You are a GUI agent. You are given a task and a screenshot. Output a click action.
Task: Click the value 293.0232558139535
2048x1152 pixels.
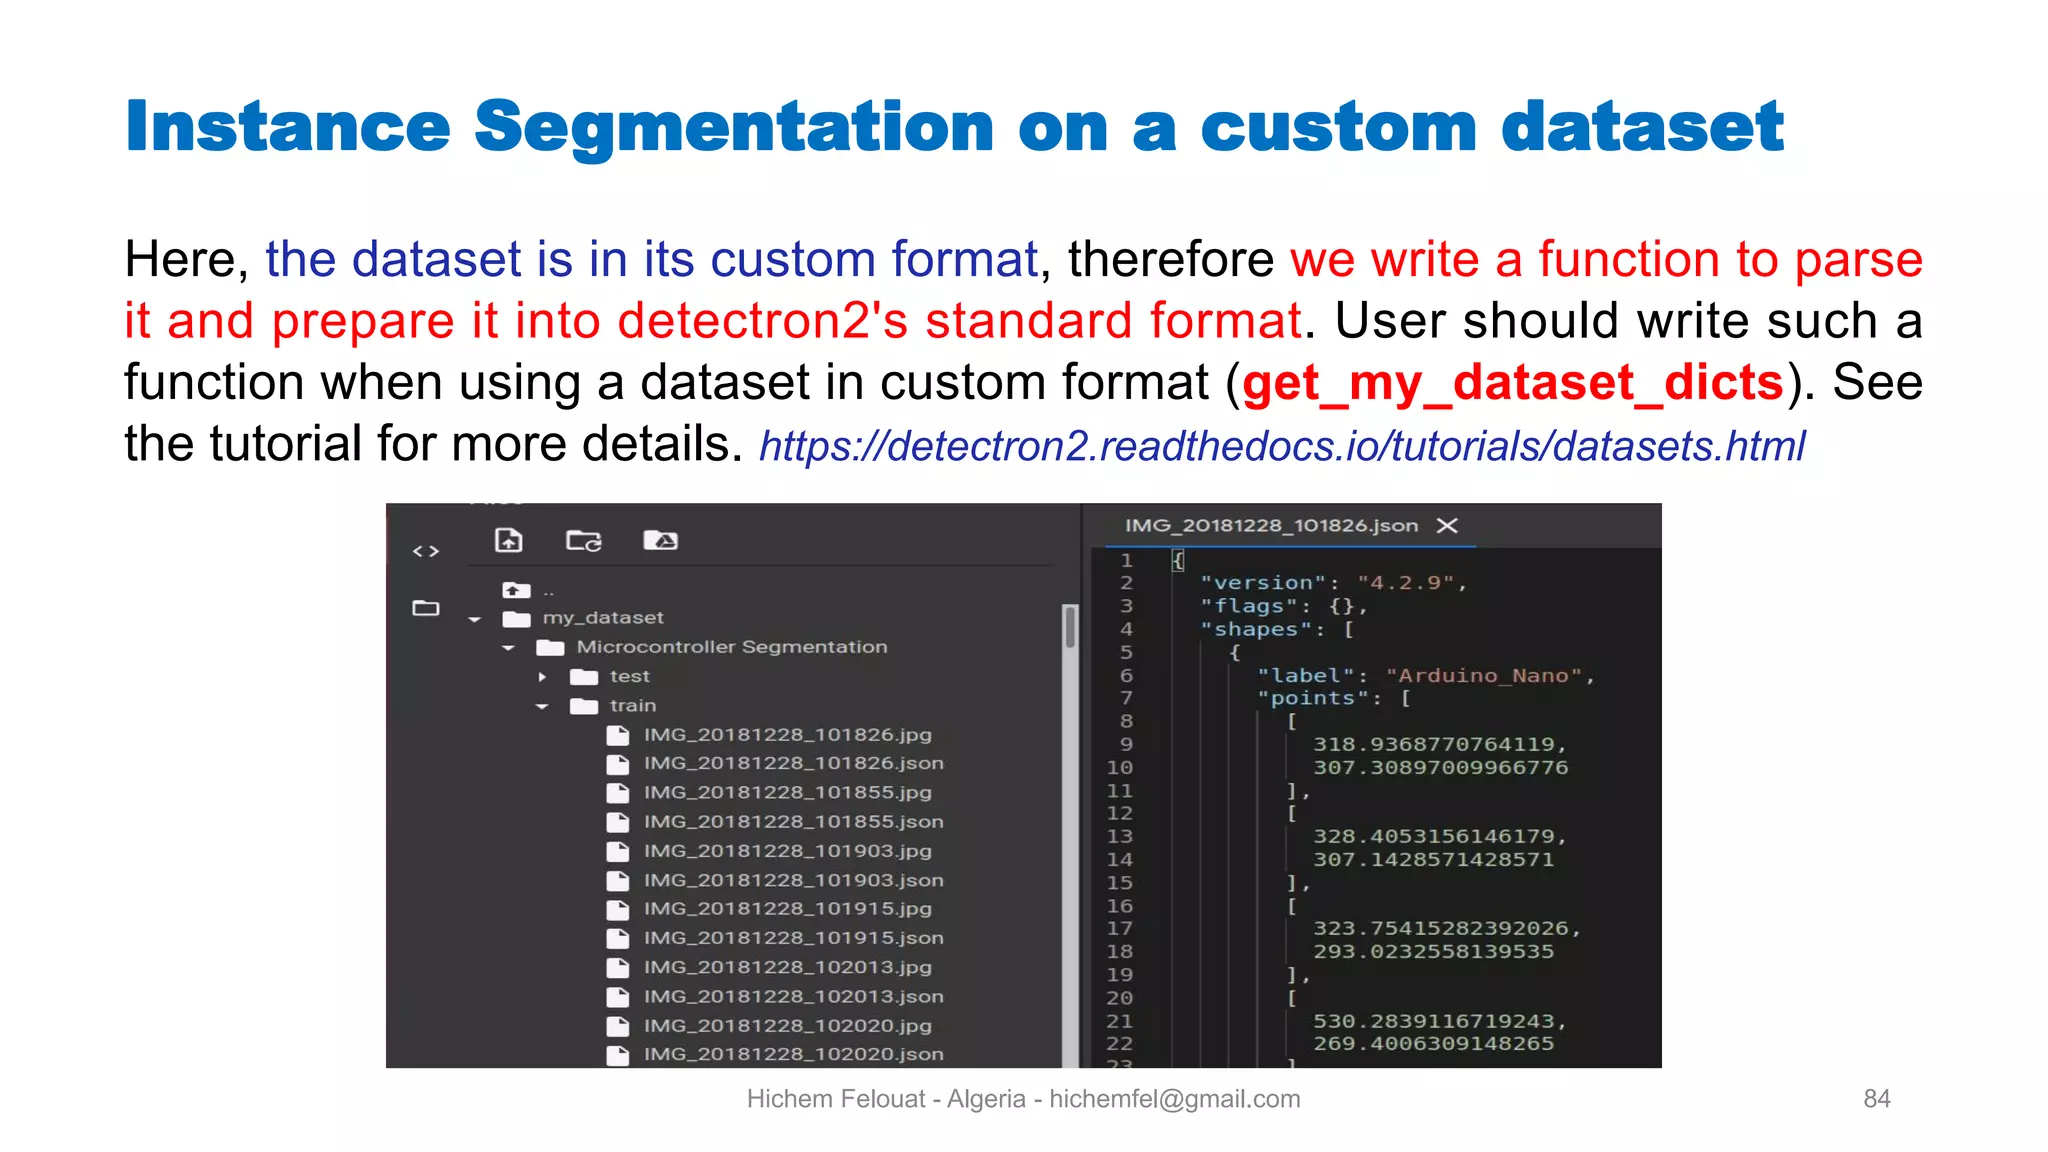click(x=1434, y=952)
